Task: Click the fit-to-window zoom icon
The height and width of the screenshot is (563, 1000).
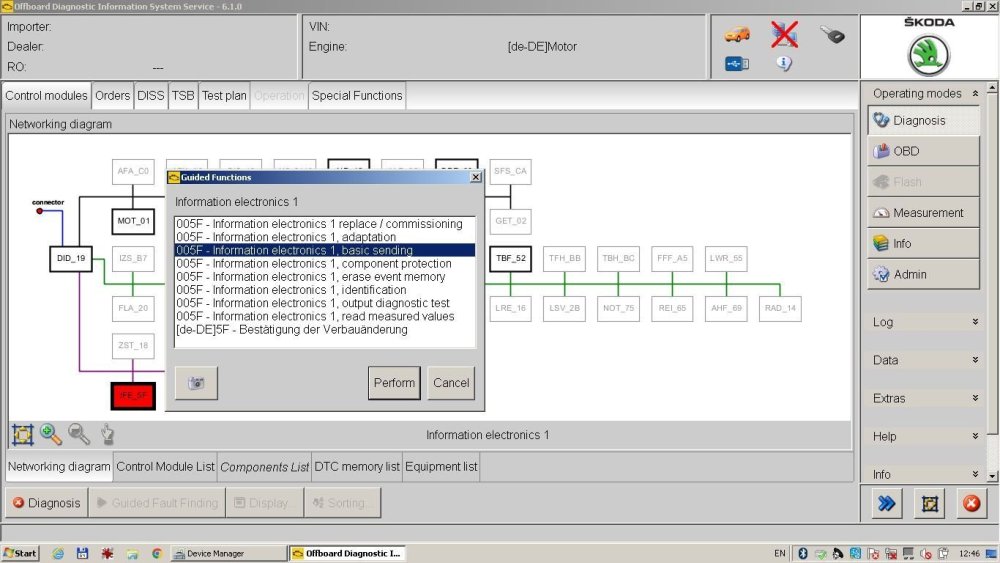Action: click(x=22, y=434)
